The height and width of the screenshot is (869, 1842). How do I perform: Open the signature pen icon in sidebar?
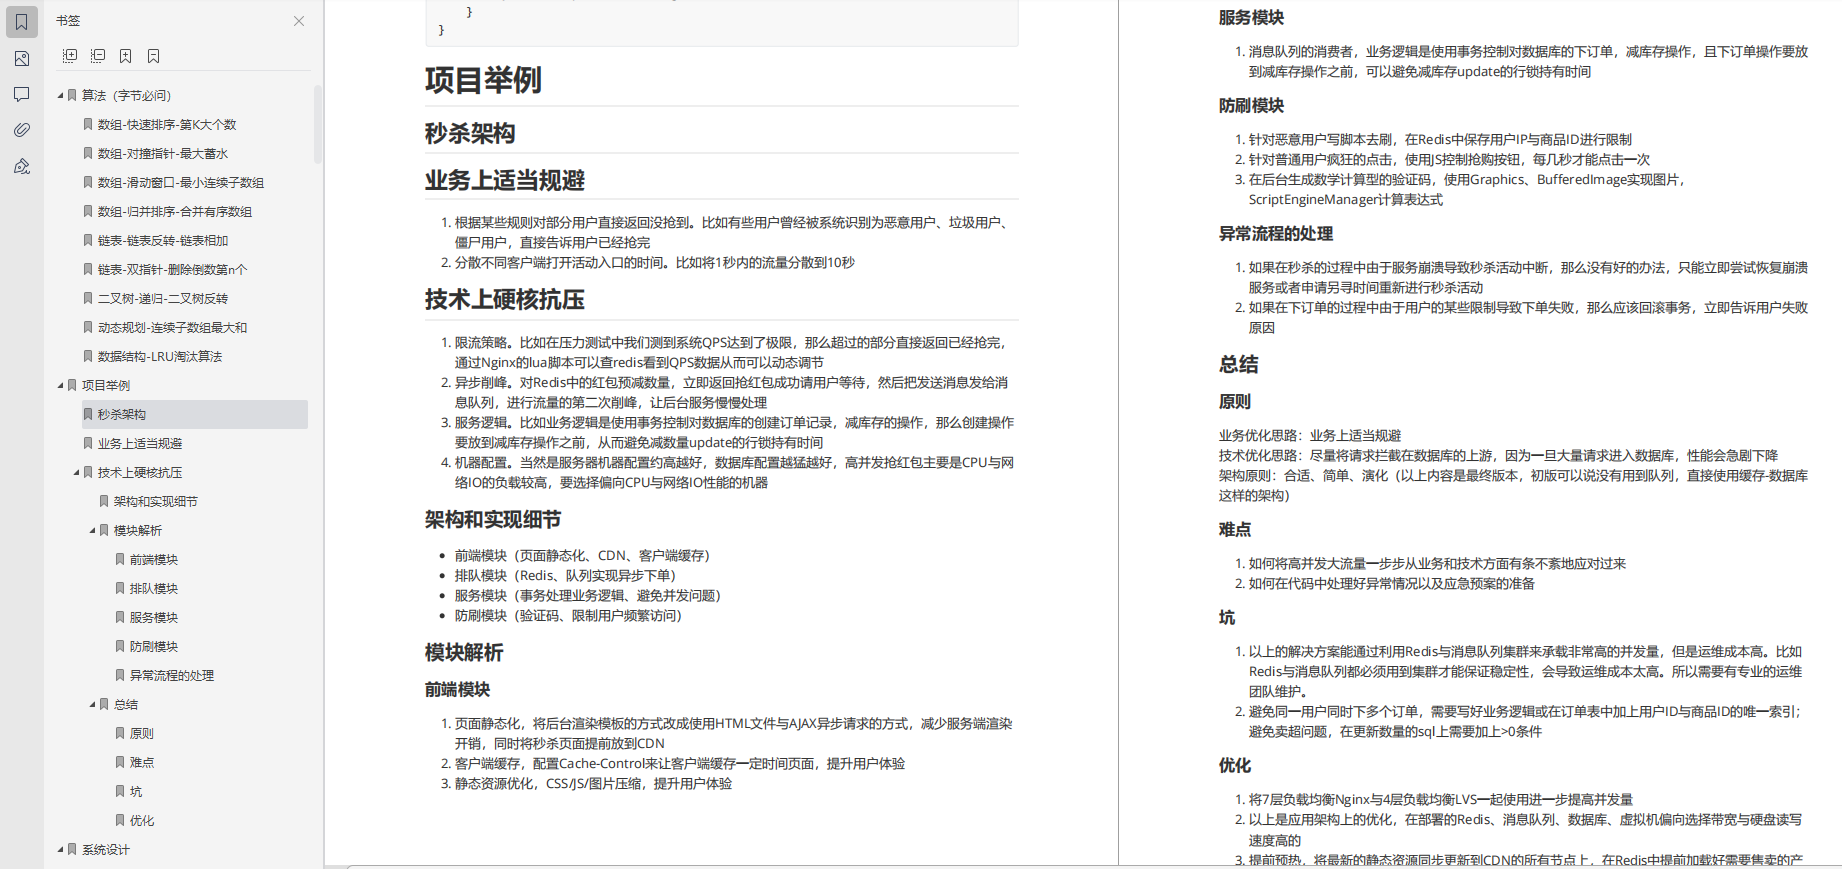pos(21,166)
